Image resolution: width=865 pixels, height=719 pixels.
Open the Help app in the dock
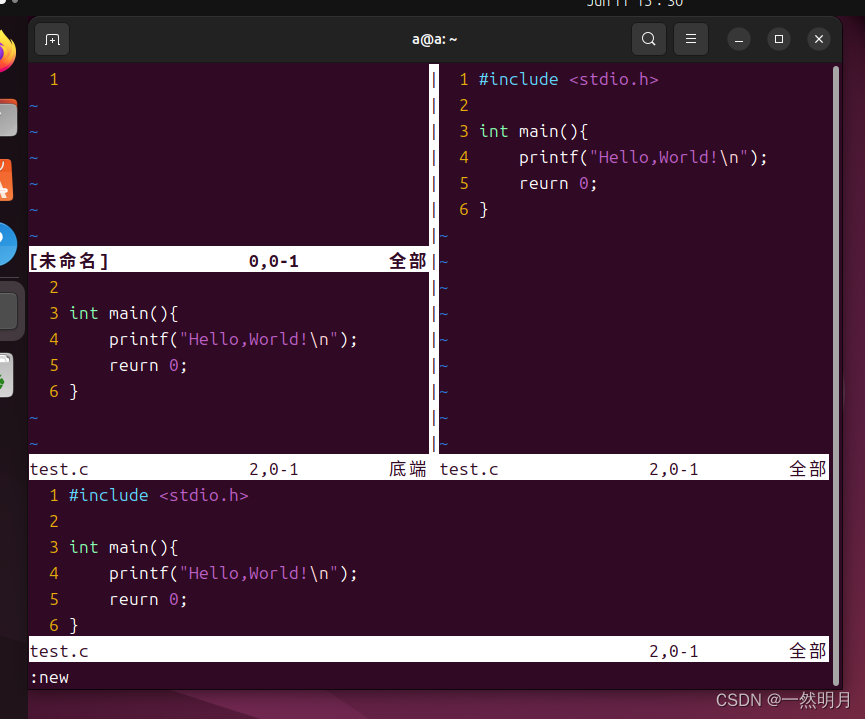click(7, 243)
